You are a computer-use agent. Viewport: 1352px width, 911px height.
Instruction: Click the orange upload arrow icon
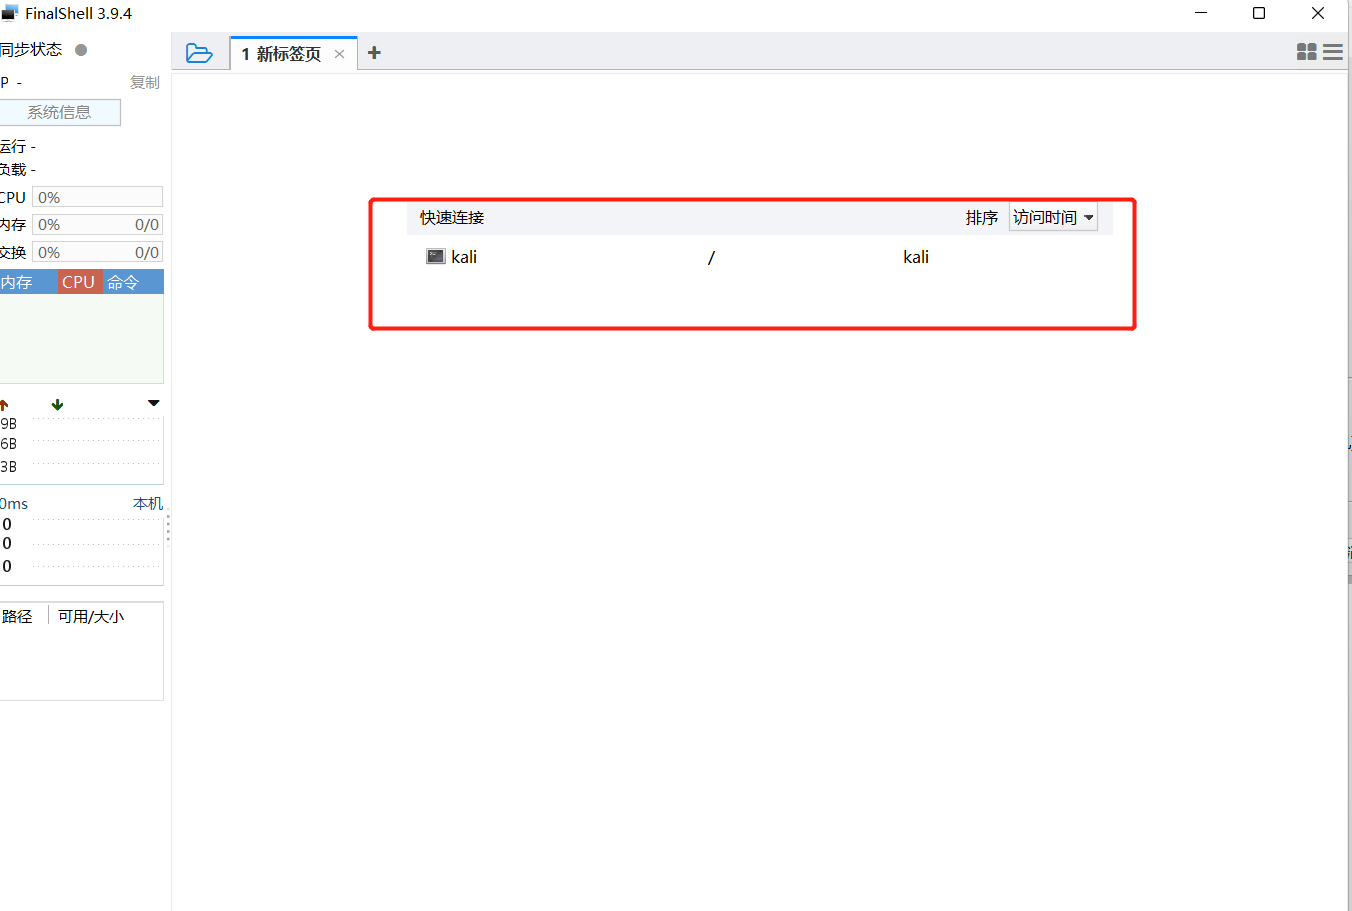4,404
